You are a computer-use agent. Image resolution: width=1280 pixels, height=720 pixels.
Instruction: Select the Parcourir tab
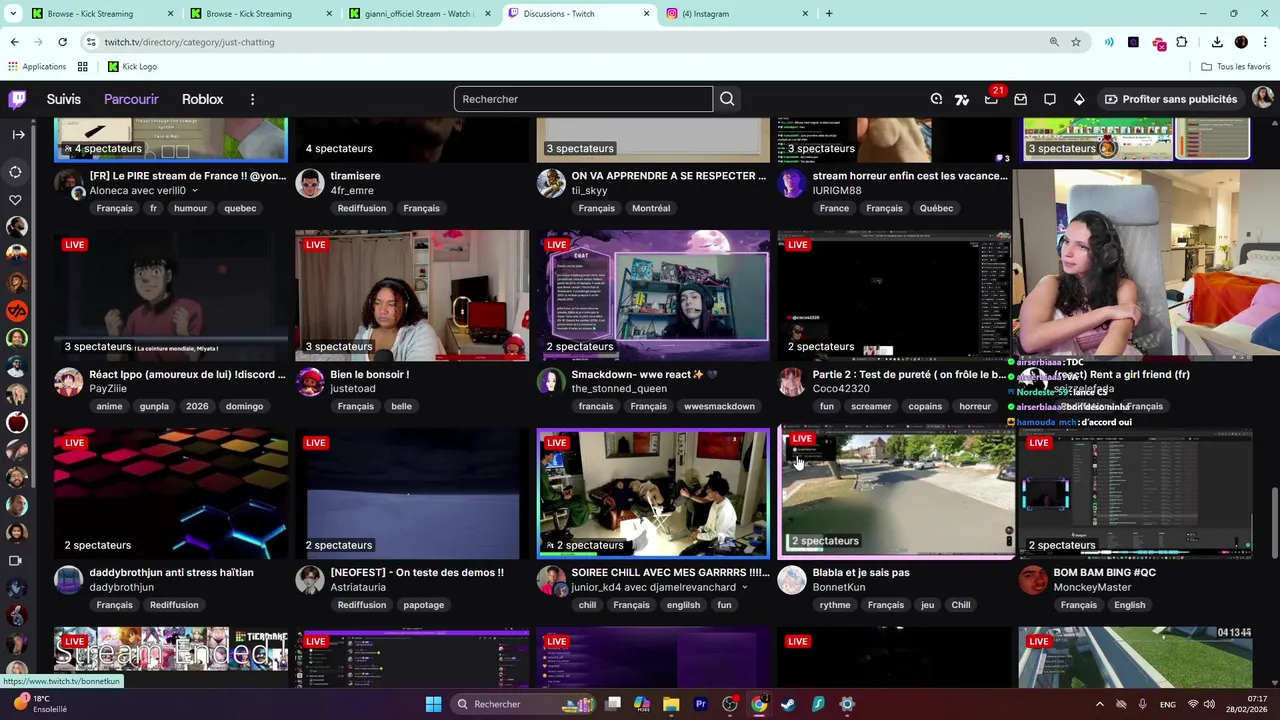[131, 99]
